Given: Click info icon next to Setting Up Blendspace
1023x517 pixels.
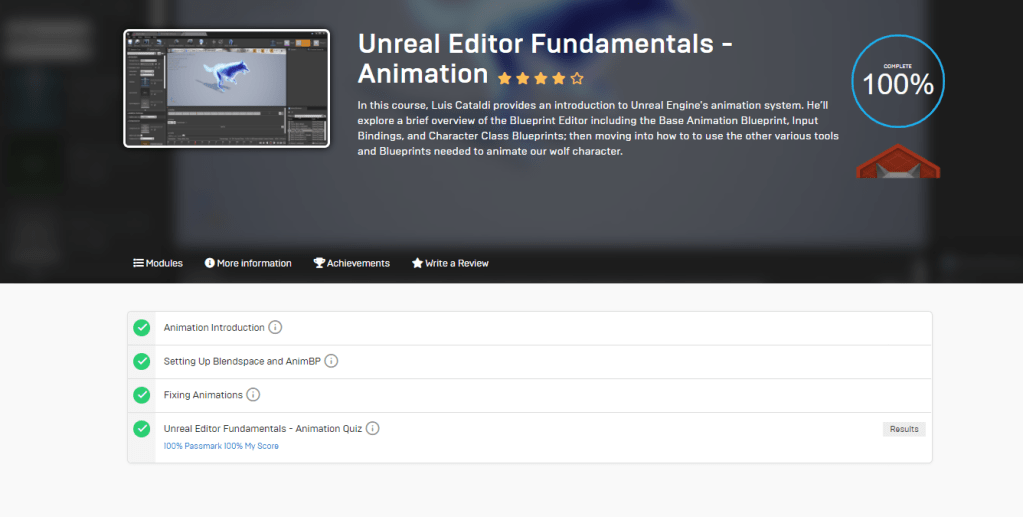Looking at the screenshot, I should pos(331,361).
